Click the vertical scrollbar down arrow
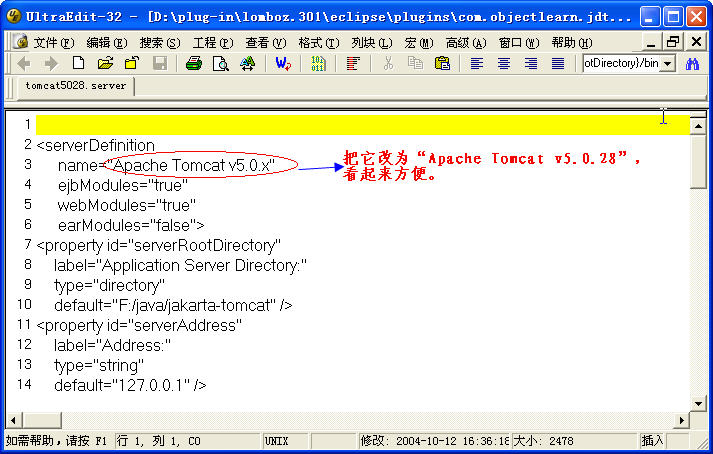This screenshot has height=454, width=713. (699, 401)
